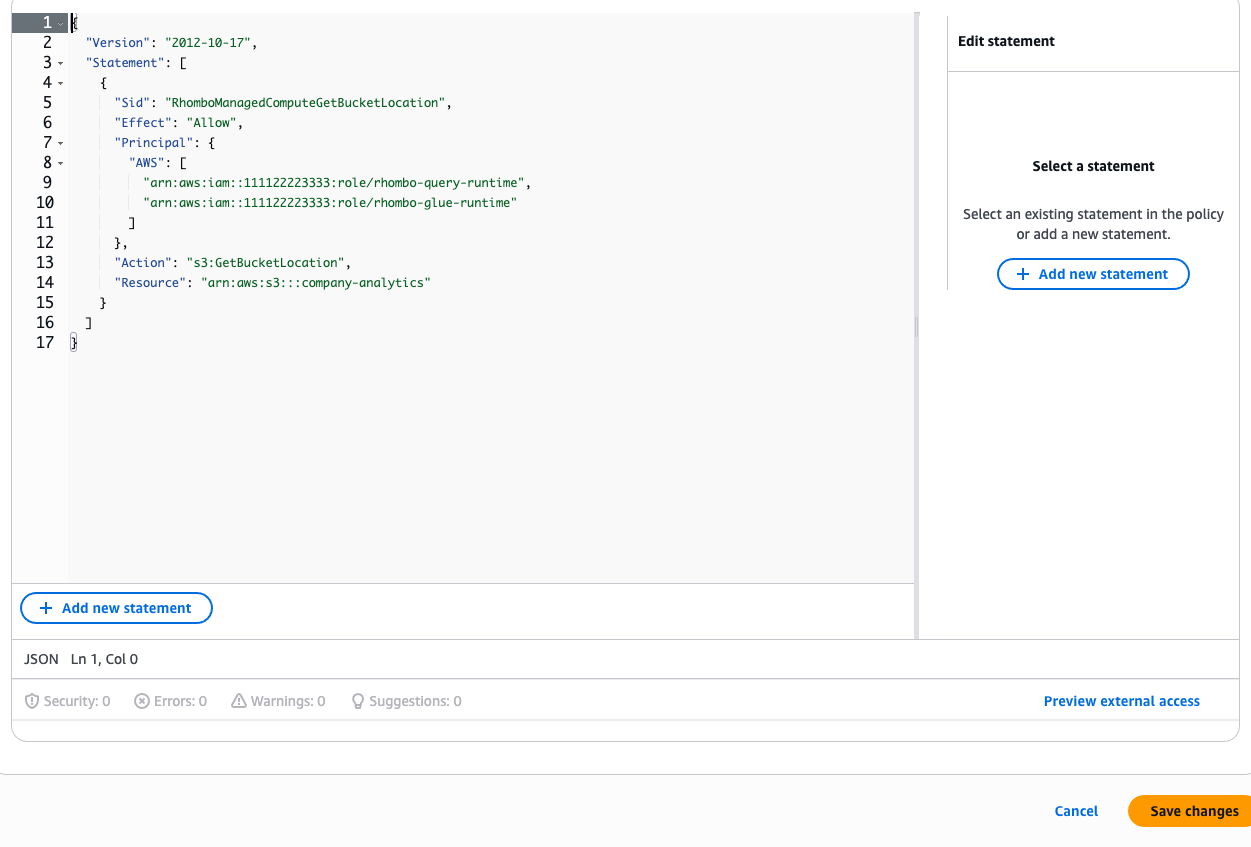Collapse the AWS array on line 8
This screenshot has height=847, width=1251.
coord(61,163)
